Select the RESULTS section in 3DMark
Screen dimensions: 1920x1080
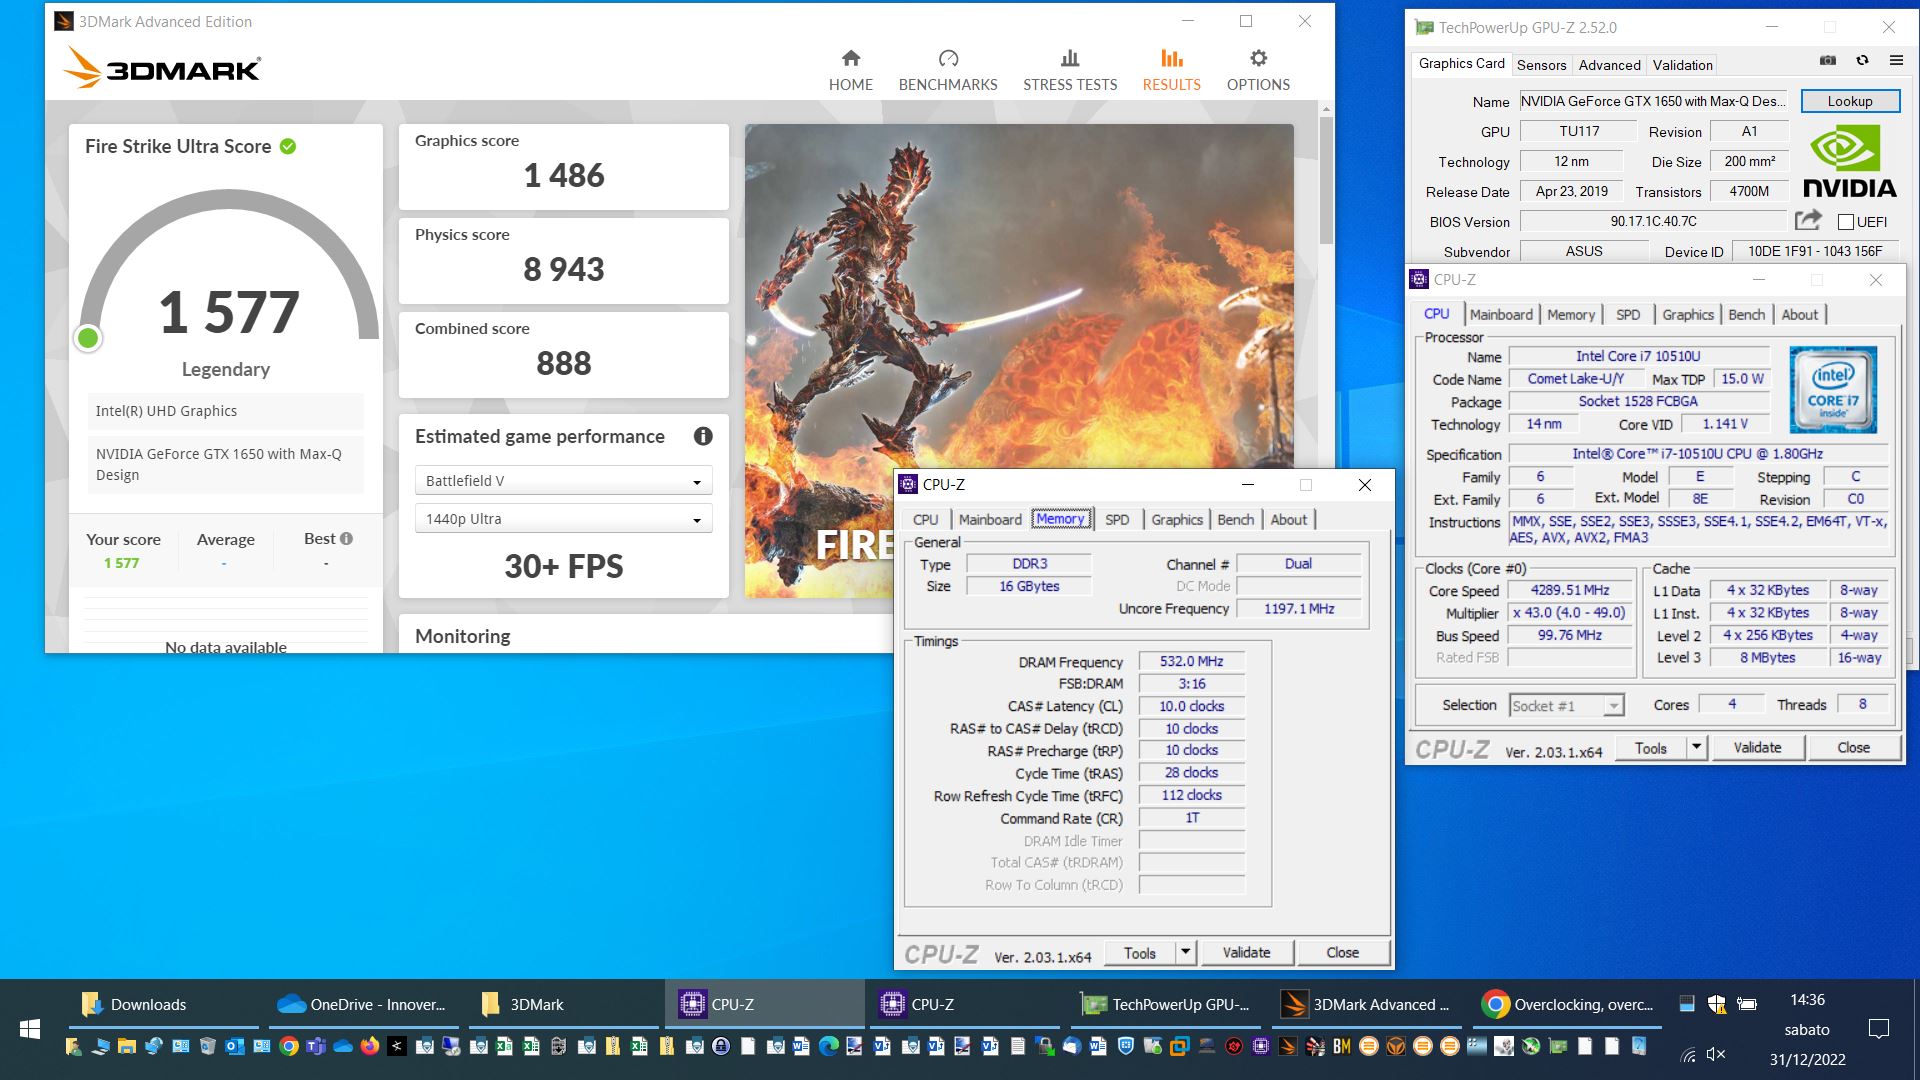(x=1171, y=70)
